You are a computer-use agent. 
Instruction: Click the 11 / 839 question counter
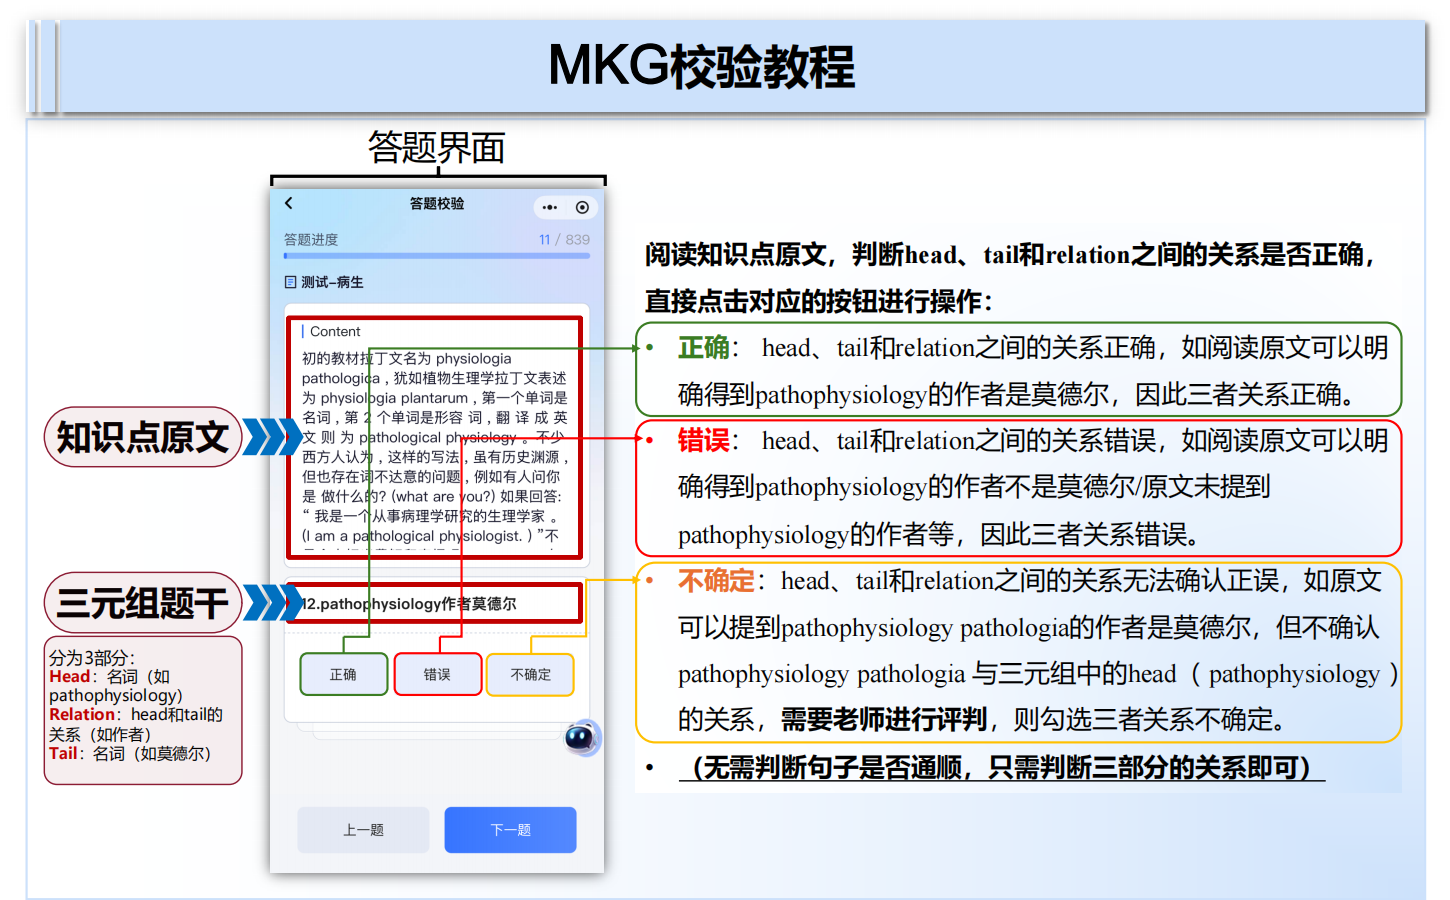pos(564,240)
